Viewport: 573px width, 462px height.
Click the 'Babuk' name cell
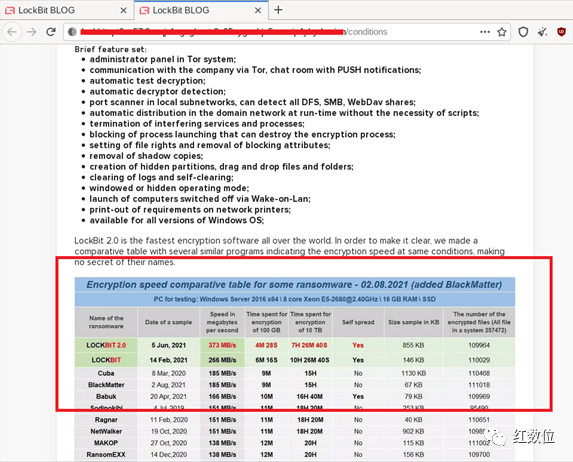[x=106, y=397]
